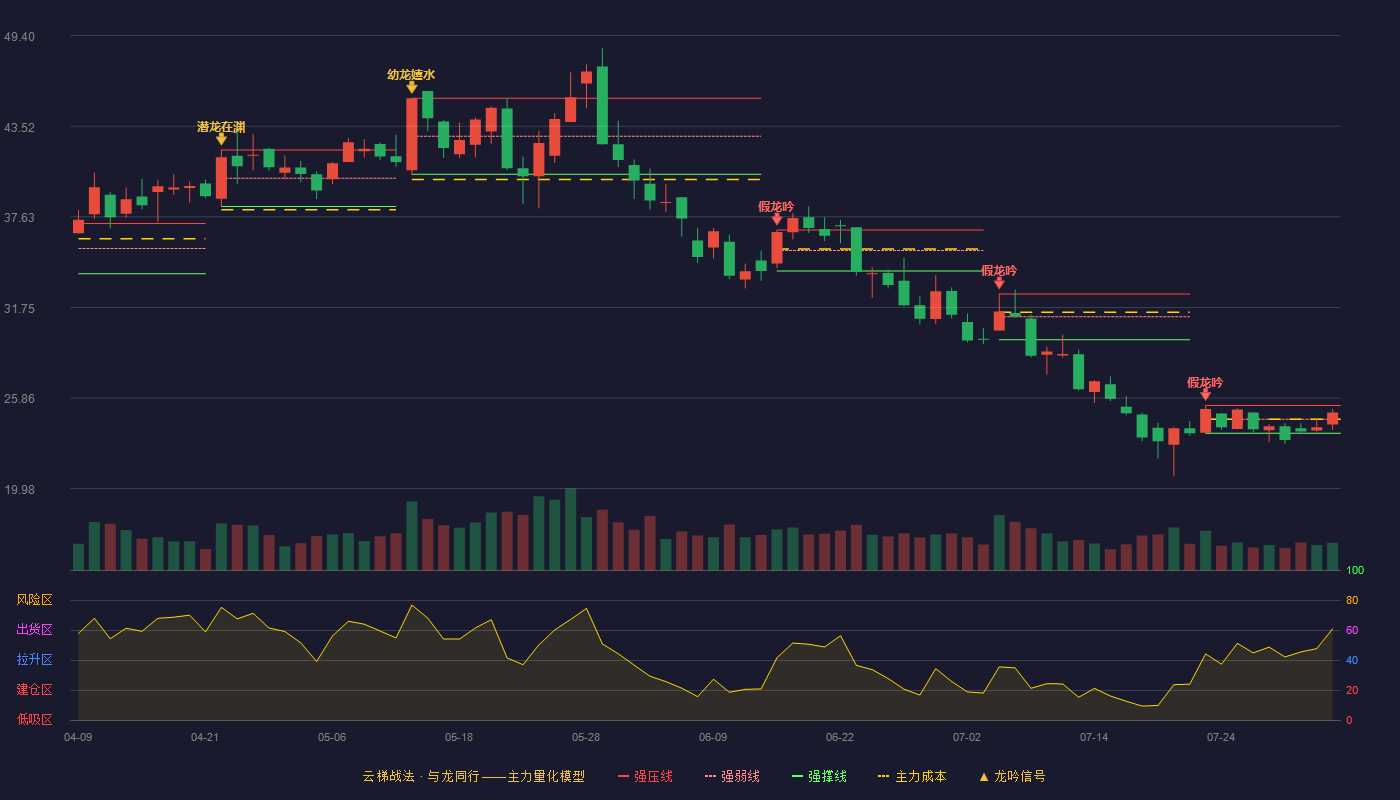The image size is (1400, 800).
Task: Toggle the 龙吟信号 legend entry
Action: click(1012, 776)
